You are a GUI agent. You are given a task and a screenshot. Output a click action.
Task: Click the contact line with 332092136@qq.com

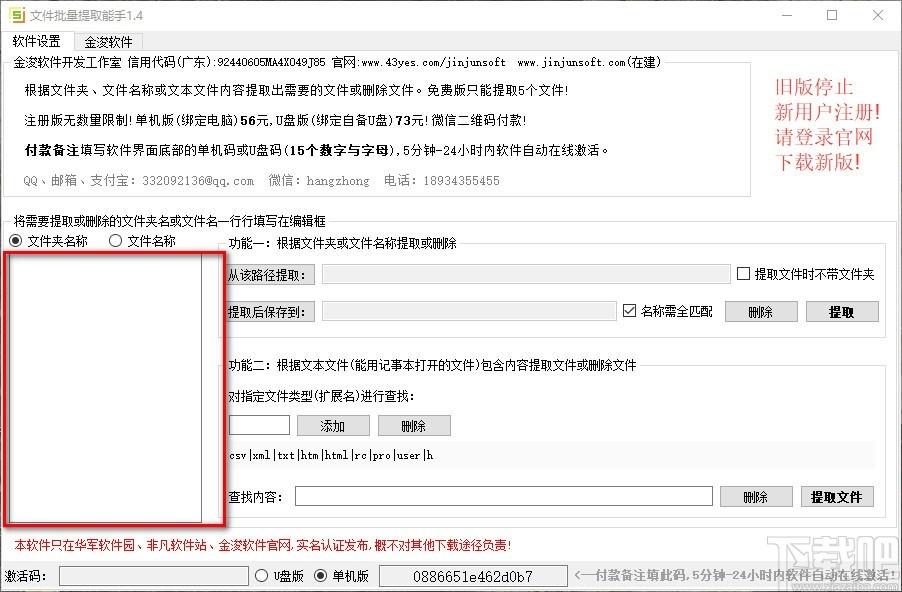coord(261,181)
